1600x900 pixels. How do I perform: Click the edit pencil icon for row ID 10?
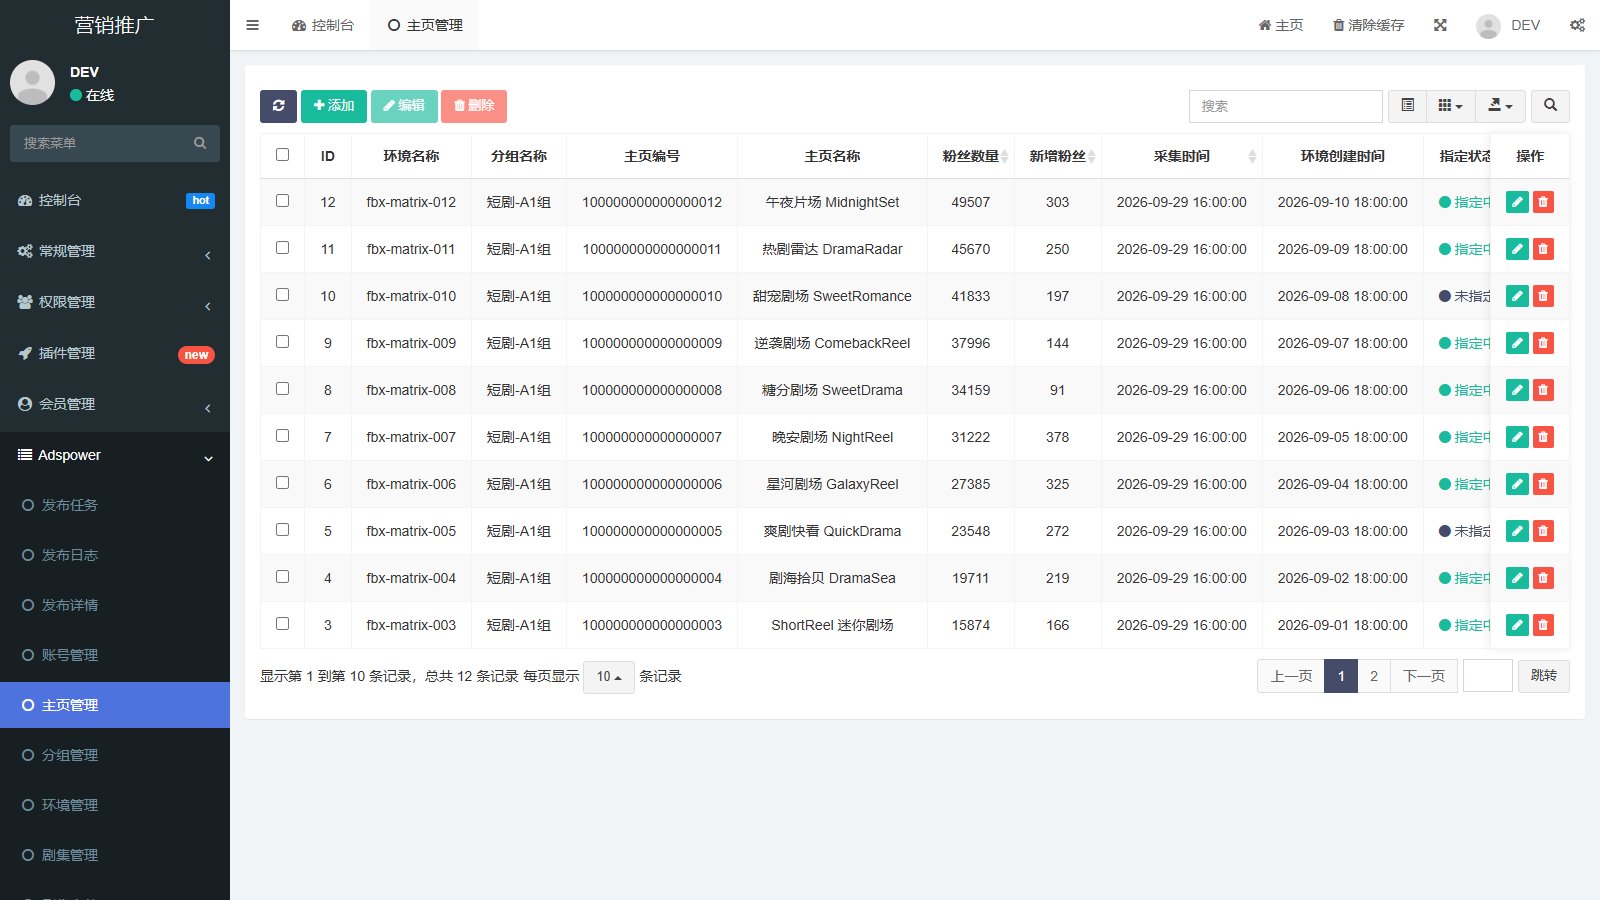(x=1517, y=296)
